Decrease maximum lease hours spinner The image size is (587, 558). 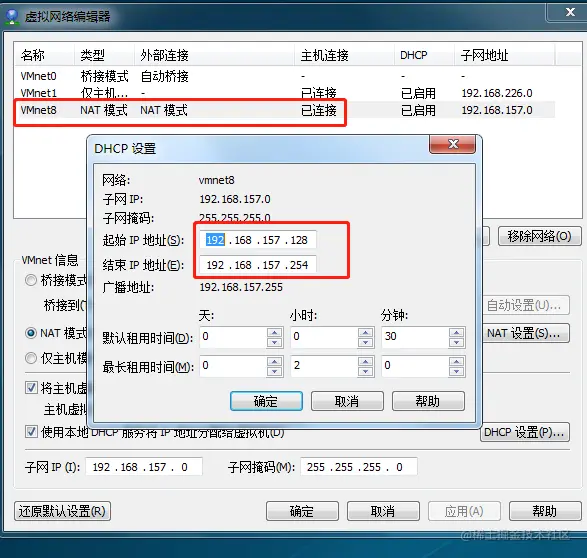(365, 371)
